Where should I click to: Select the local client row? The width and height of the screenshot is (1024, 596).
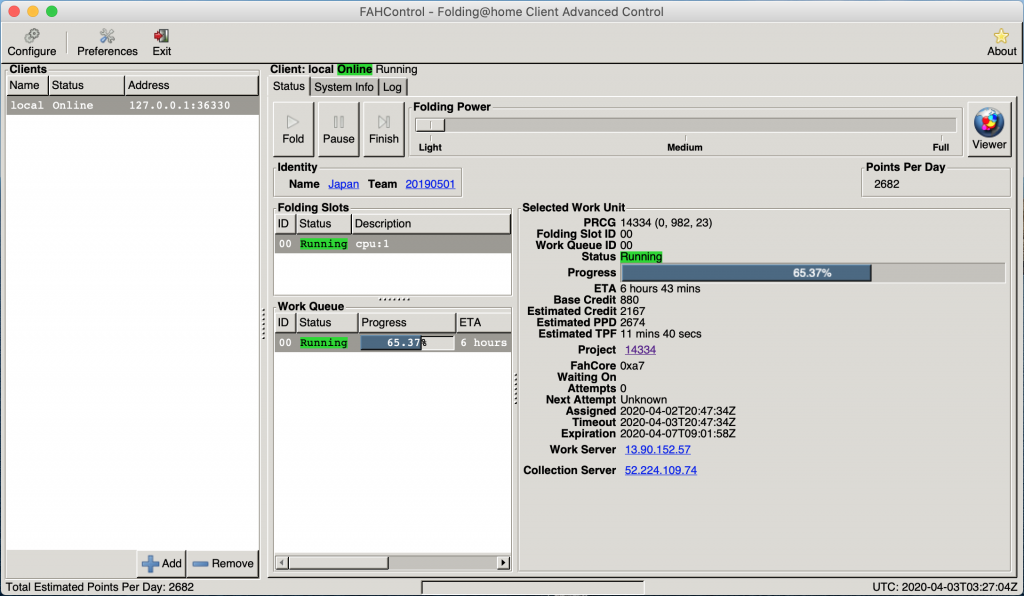pyautogui.click(x=133, y=106)
